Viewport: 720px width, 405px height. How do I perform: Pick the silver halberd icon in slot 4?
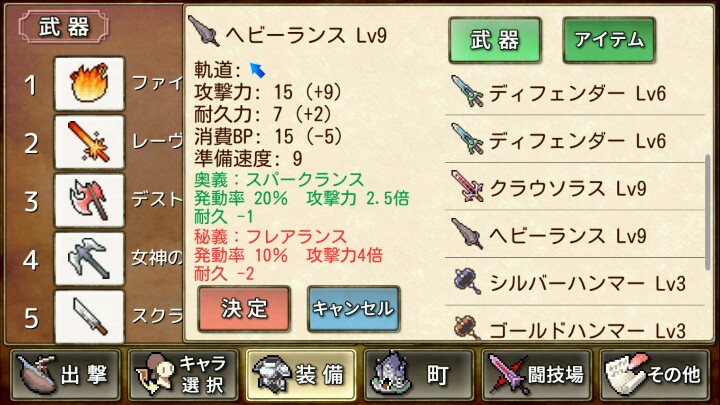pyautogui.click(x=89, y=259)
